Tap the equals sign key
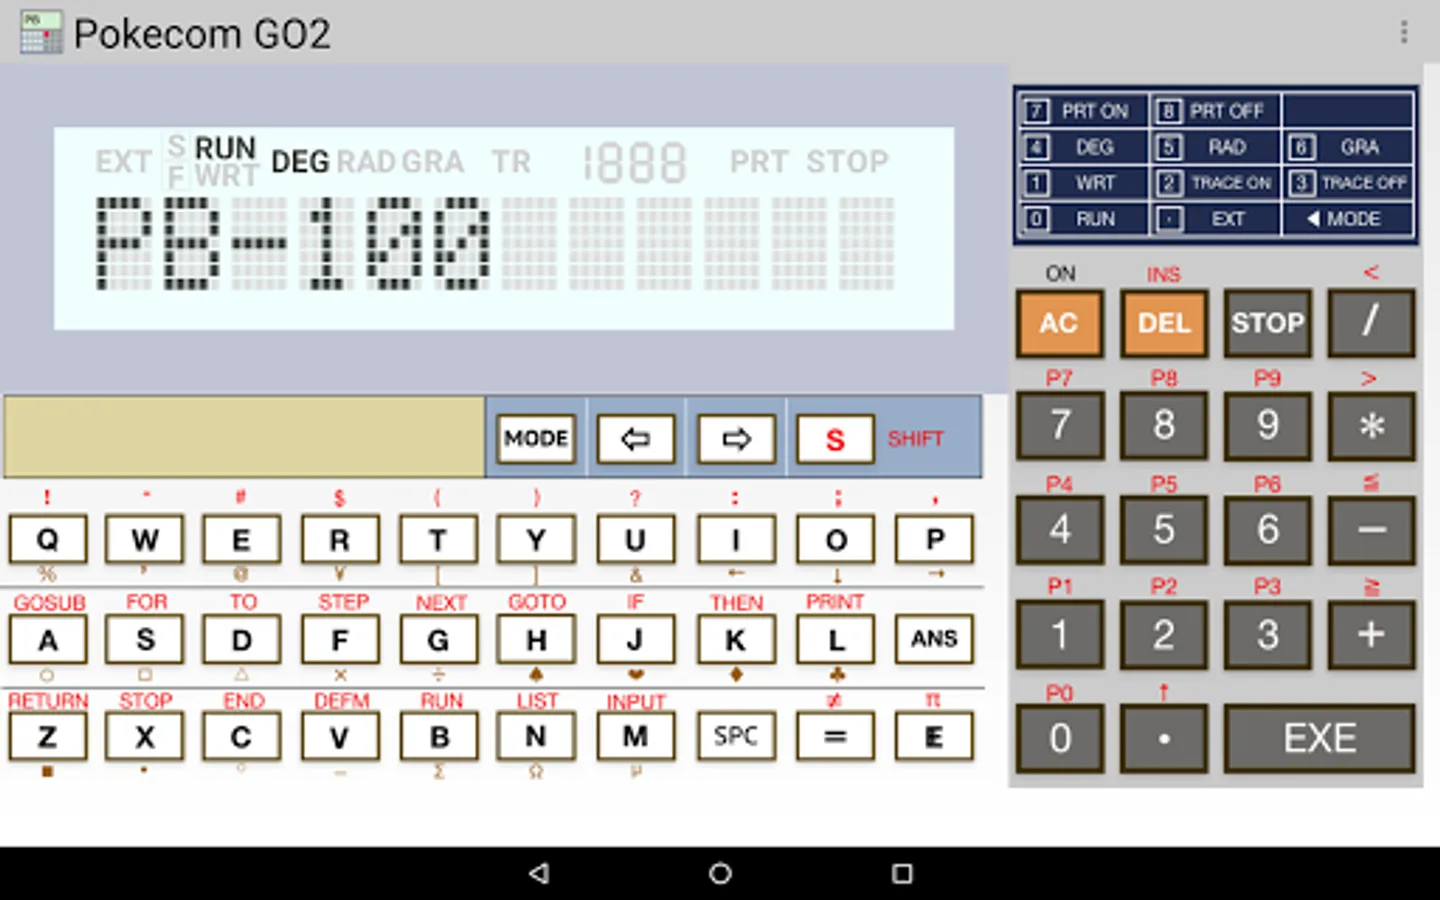1440x900 pixels. click(836, 737)
